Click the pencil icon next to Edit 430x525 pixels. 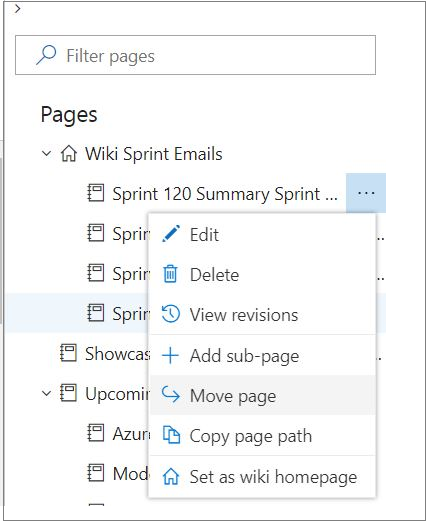pos(171,234)
